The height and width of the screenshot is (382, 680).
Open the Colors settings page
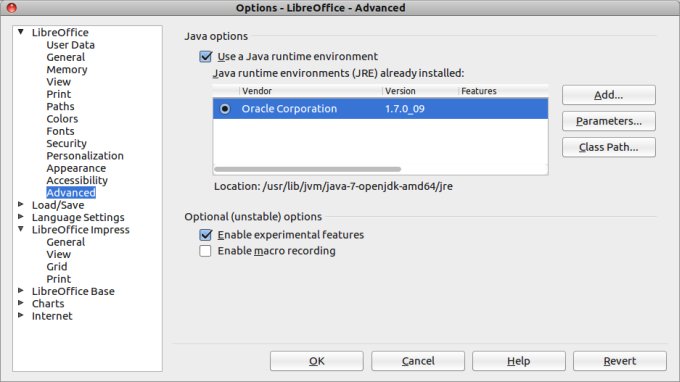tap(62, 119)
